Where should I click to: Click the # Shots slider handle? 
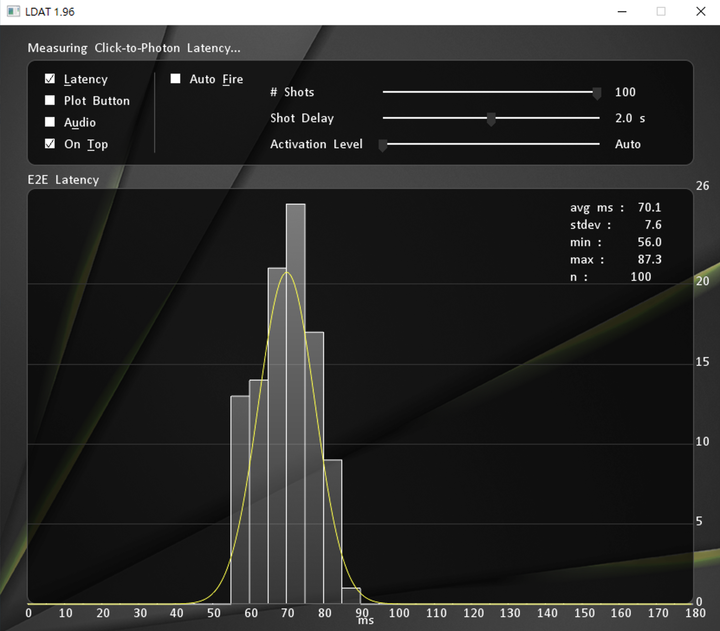coord(596,93)
